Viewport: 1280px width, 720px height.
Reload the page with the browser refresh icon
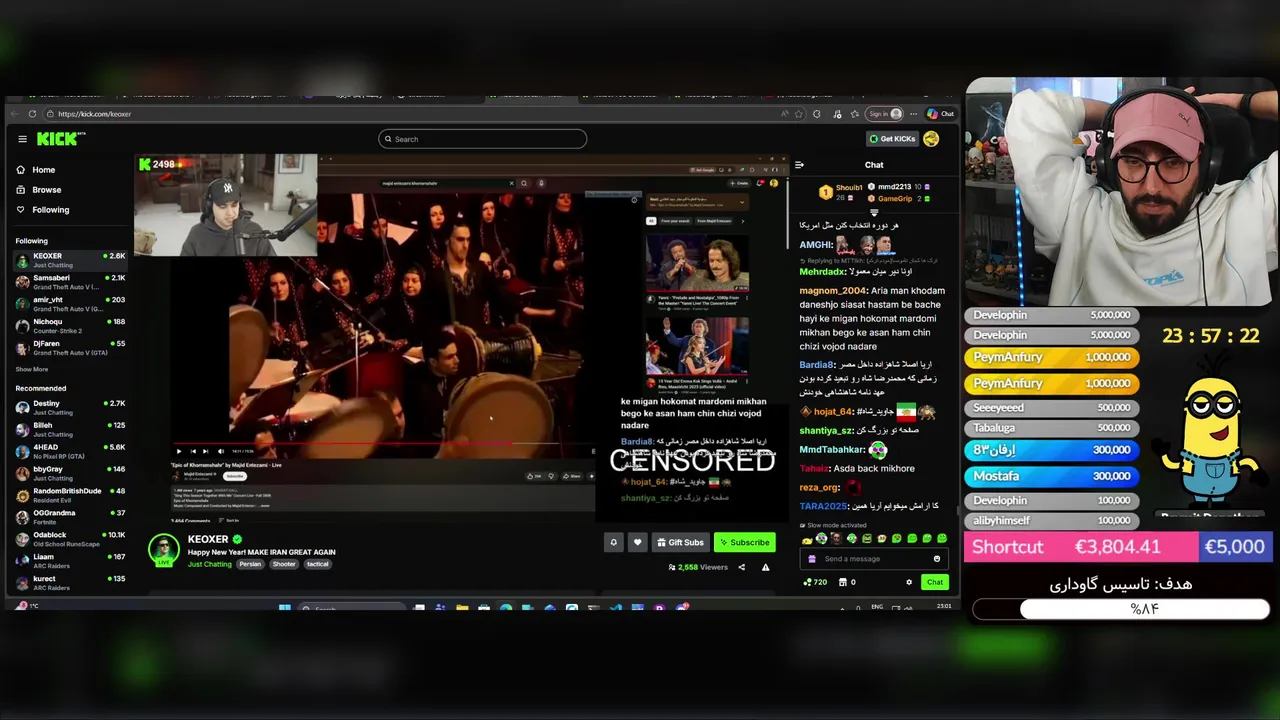(33, 114)
